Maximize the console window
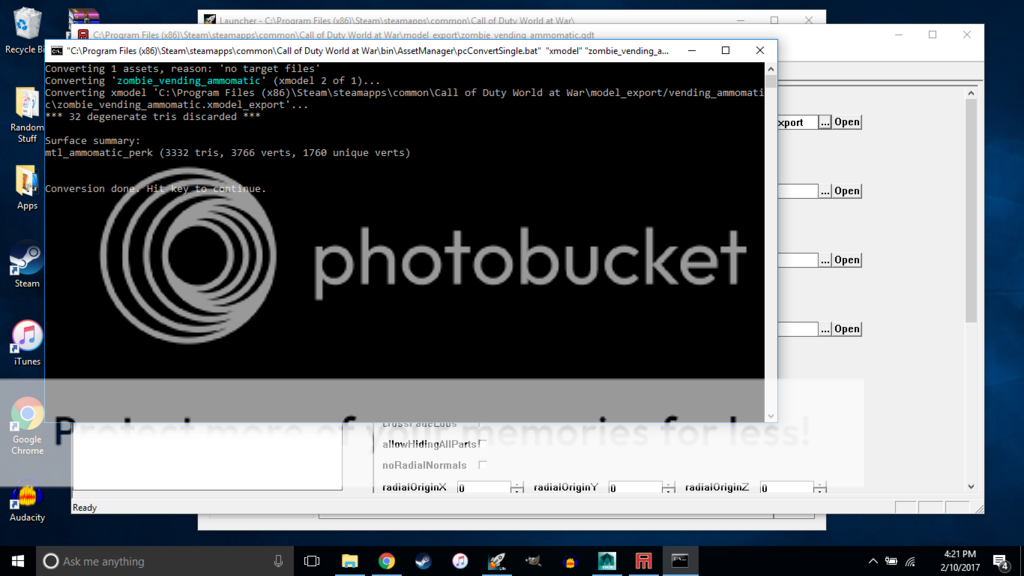The image size is (1024, 576). 726,50
